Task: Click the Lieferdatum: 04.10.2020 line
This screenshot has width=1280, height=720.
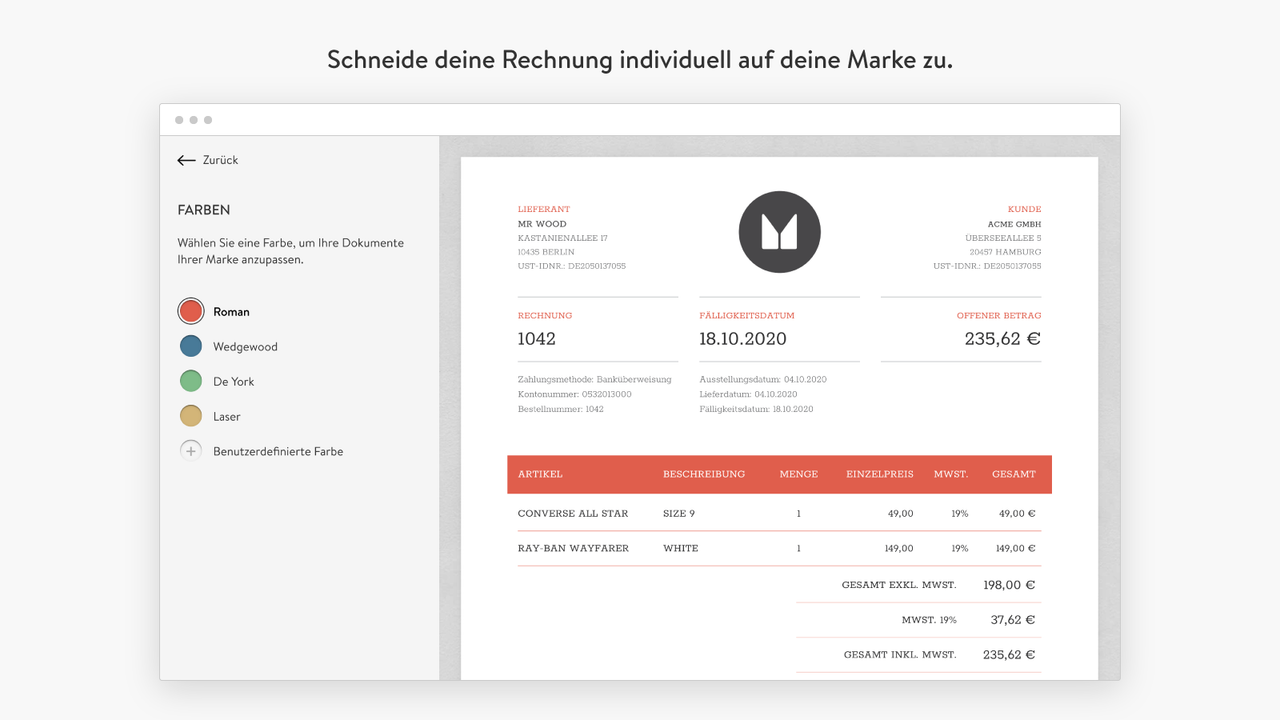Action: (749, 395)
